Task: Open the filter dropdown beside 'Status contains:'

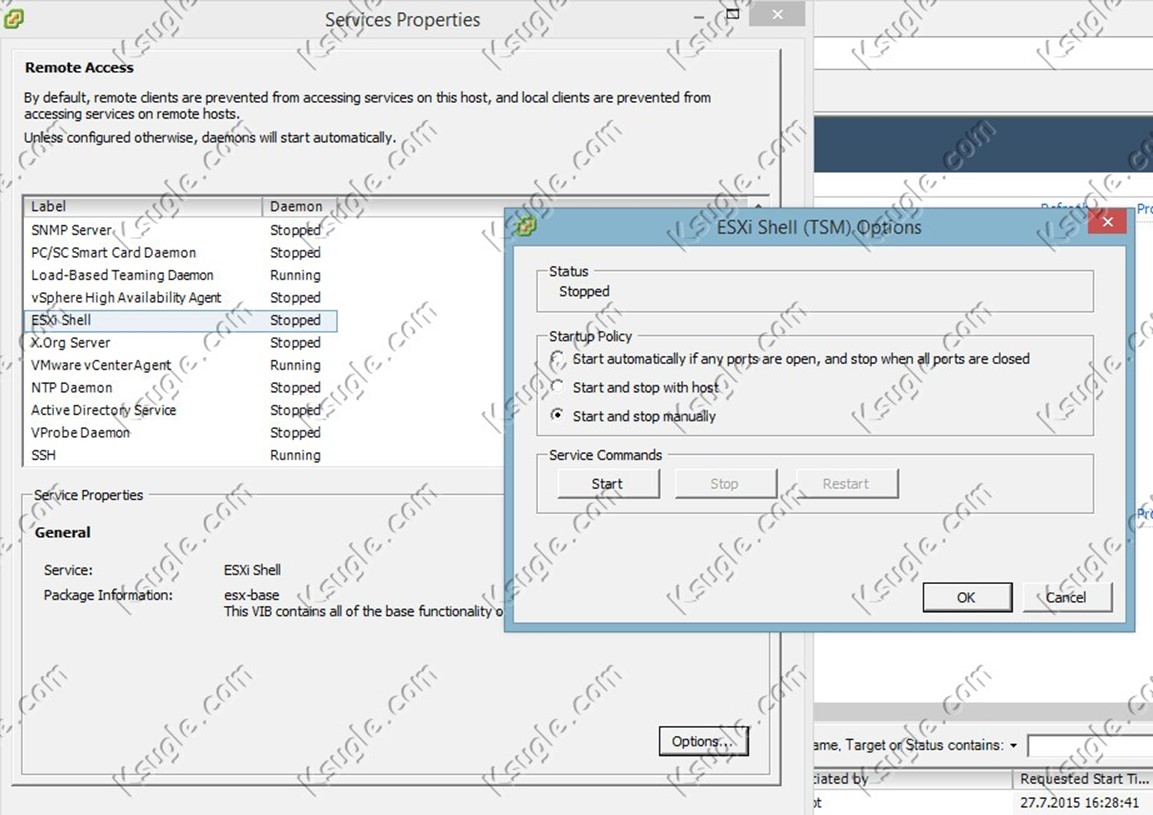Action: [x=1013, y=746]
